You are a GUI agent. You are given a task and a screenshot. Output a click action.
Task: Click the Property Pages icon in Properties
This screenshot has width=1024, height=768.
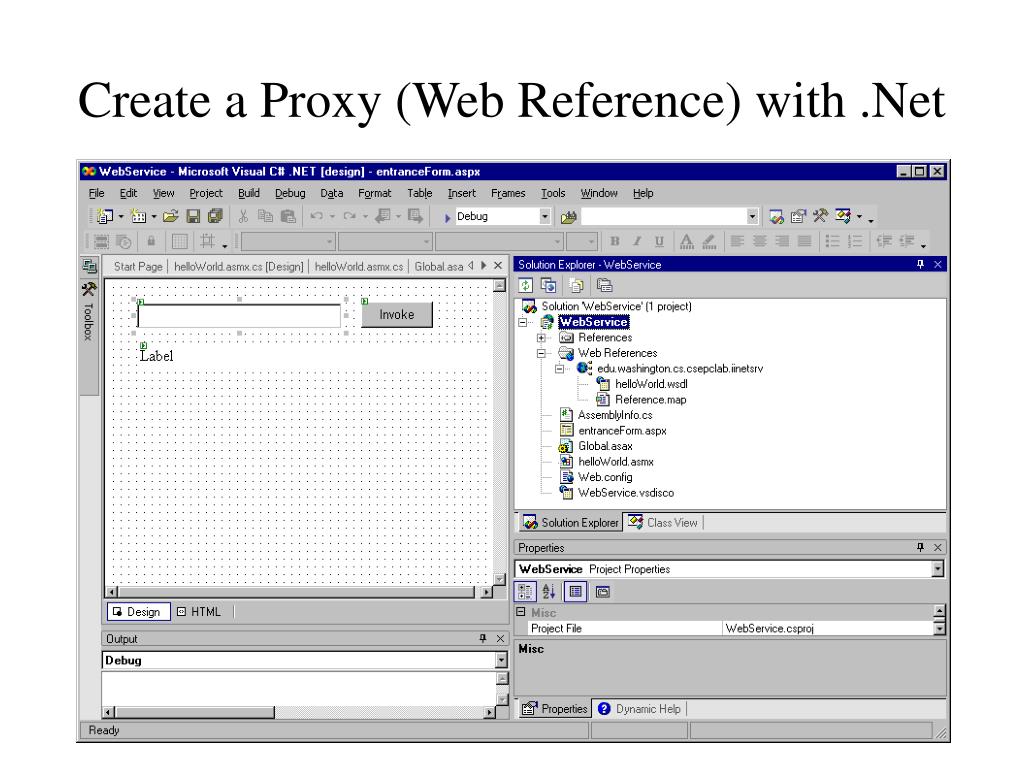pos(603,592)
